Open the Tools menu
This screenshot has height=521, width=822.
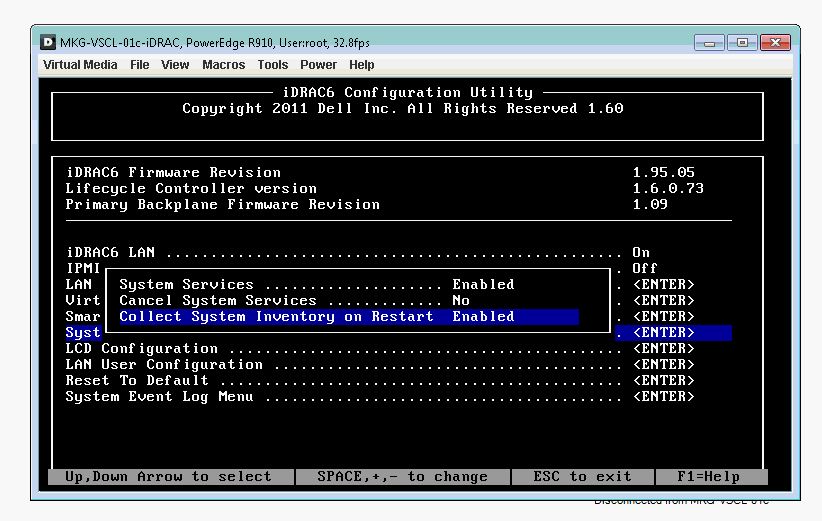[x=273, y=64]
